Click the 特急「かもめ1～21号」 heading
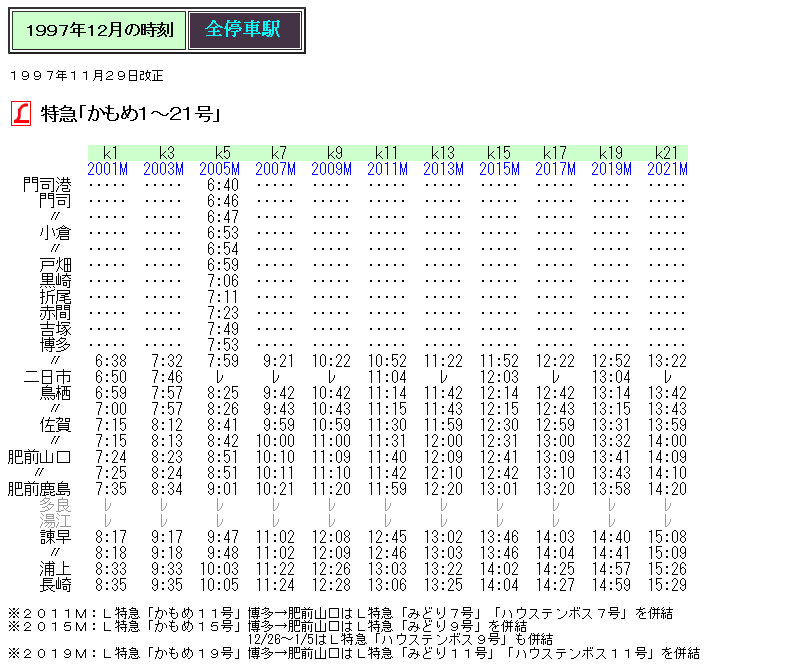 [x=130, y=113]
